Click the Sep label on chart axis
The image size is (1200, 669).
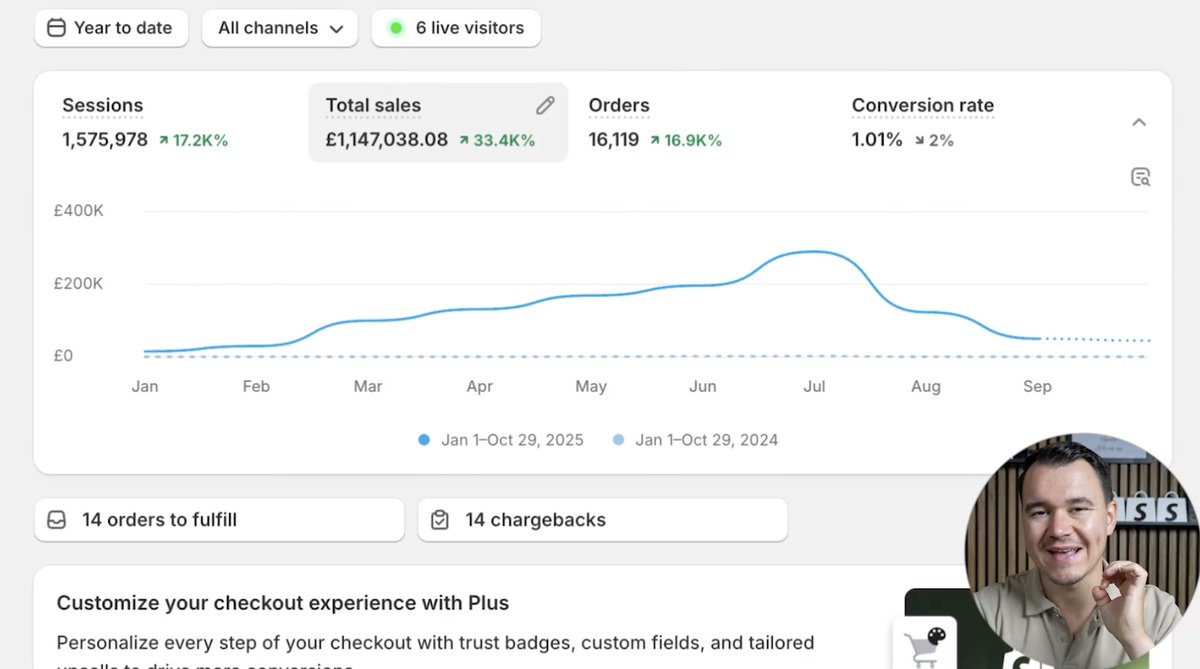[1037, 386]
